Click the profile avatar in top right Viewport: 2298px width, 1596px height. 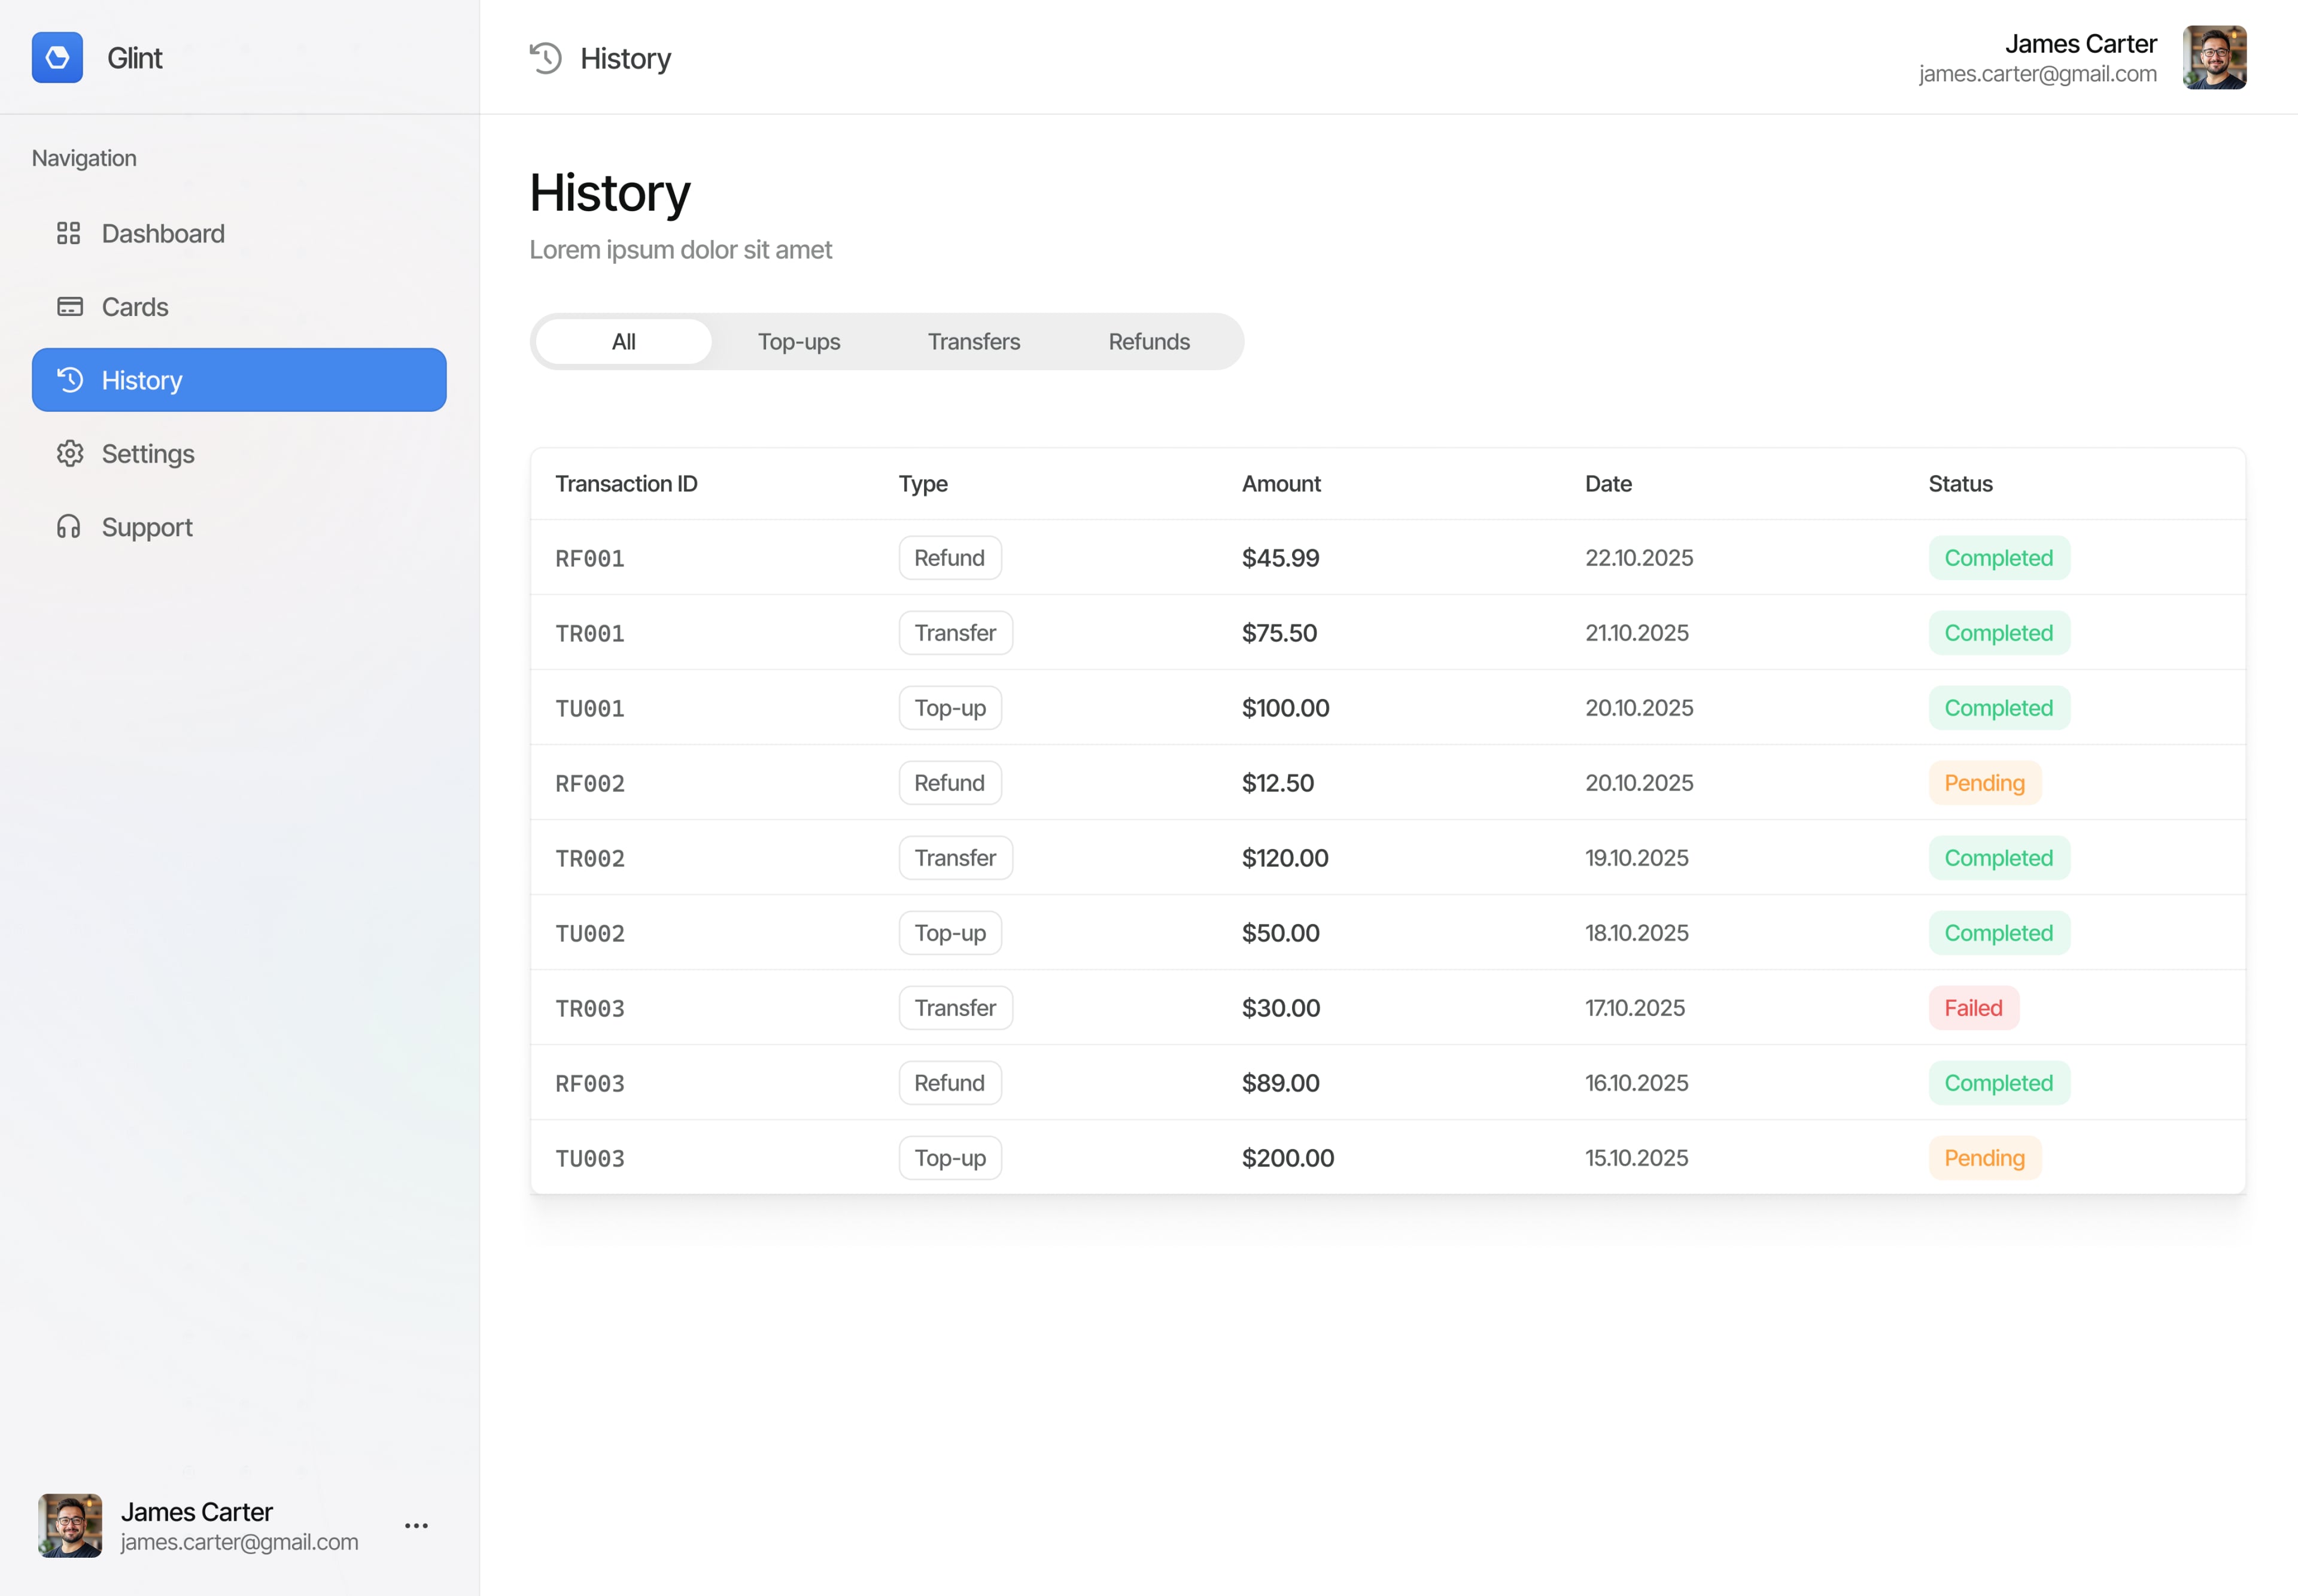[x=2214, y=58]
